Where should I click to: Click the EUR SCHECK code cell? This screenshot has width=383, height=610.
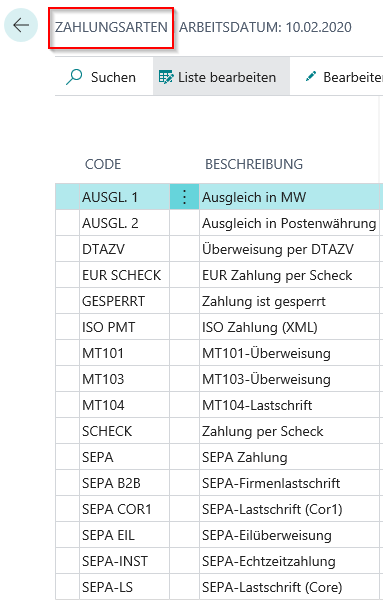pos(125,275)
